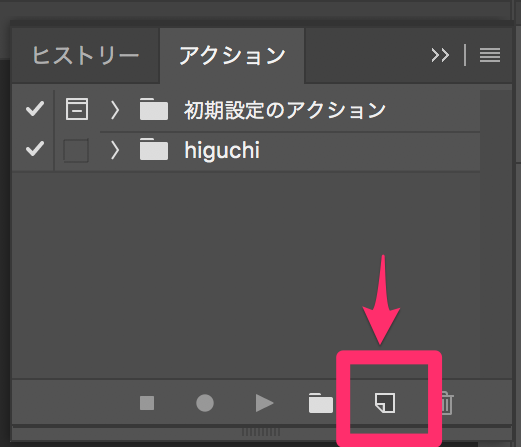Click panel bottom resize grip handle

pyautogui.click(x=261, y=432)
